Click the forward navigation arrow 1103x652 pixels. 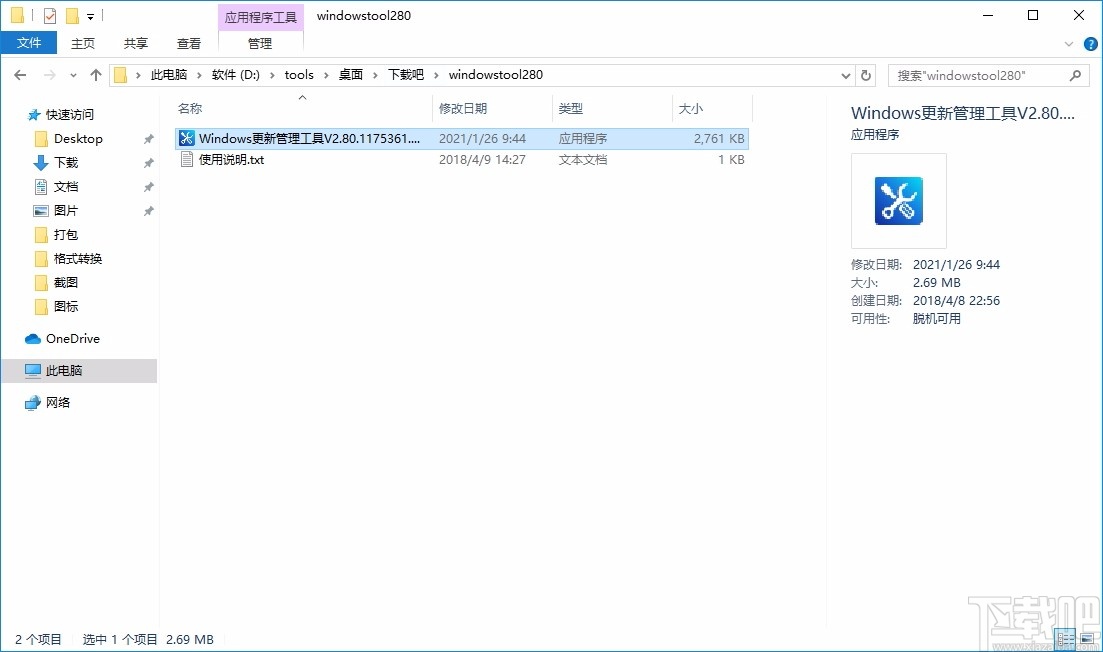tap(49, 75)
